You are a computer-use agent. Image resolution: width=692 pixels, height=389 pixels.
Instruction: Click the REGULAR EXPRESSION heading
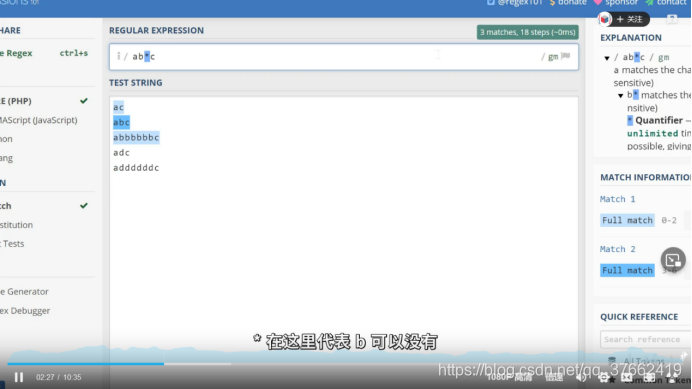(x=156, y=30)
